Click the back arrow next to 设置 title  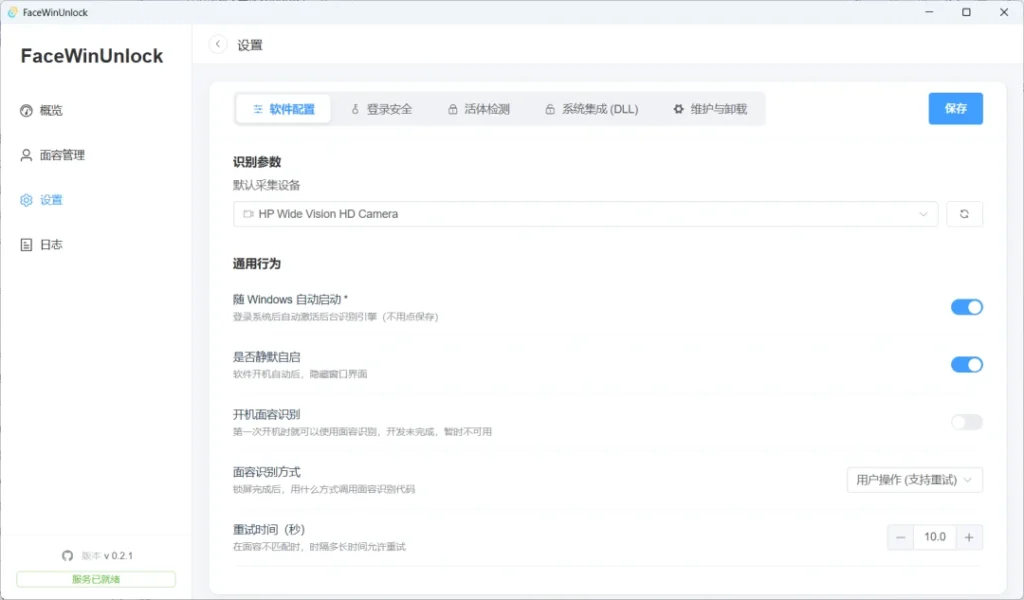217,44
